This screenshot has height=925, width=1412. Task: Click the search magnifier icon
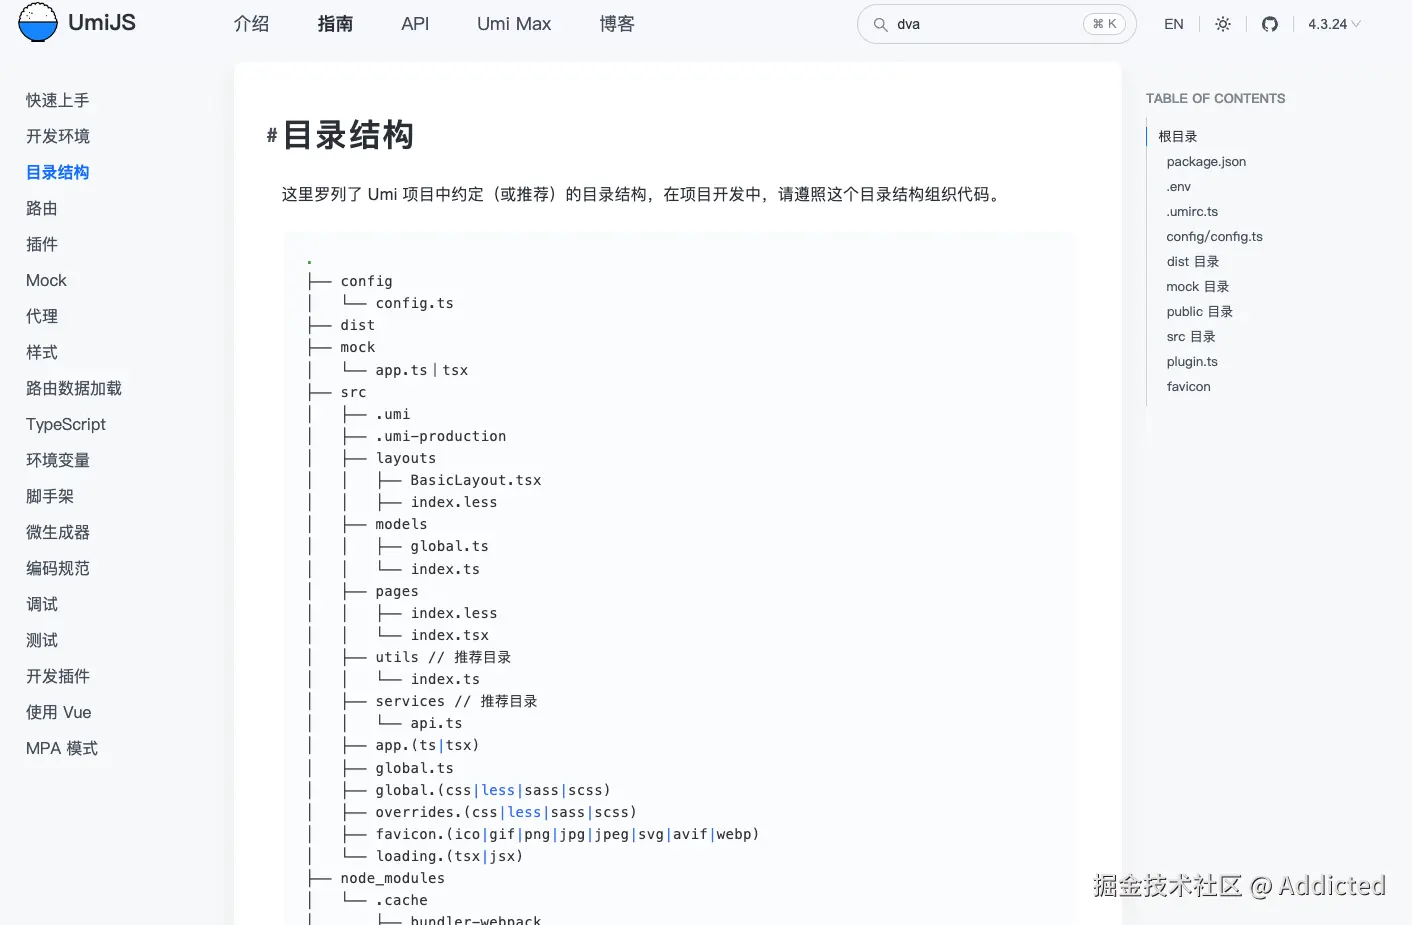click(880, 24)
